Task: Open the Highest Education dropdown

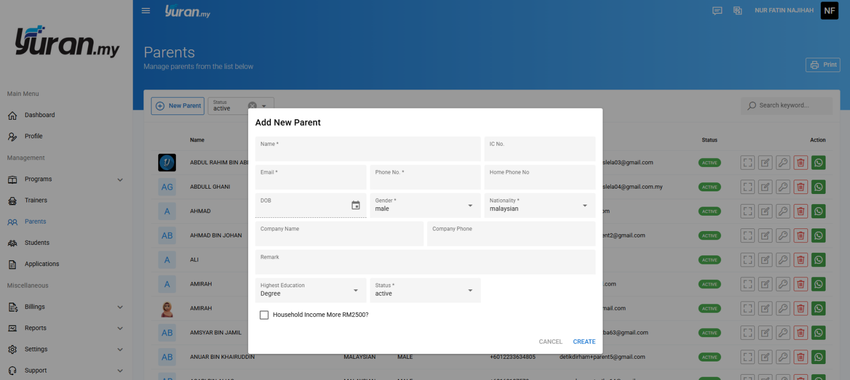Action: point(311,290)
